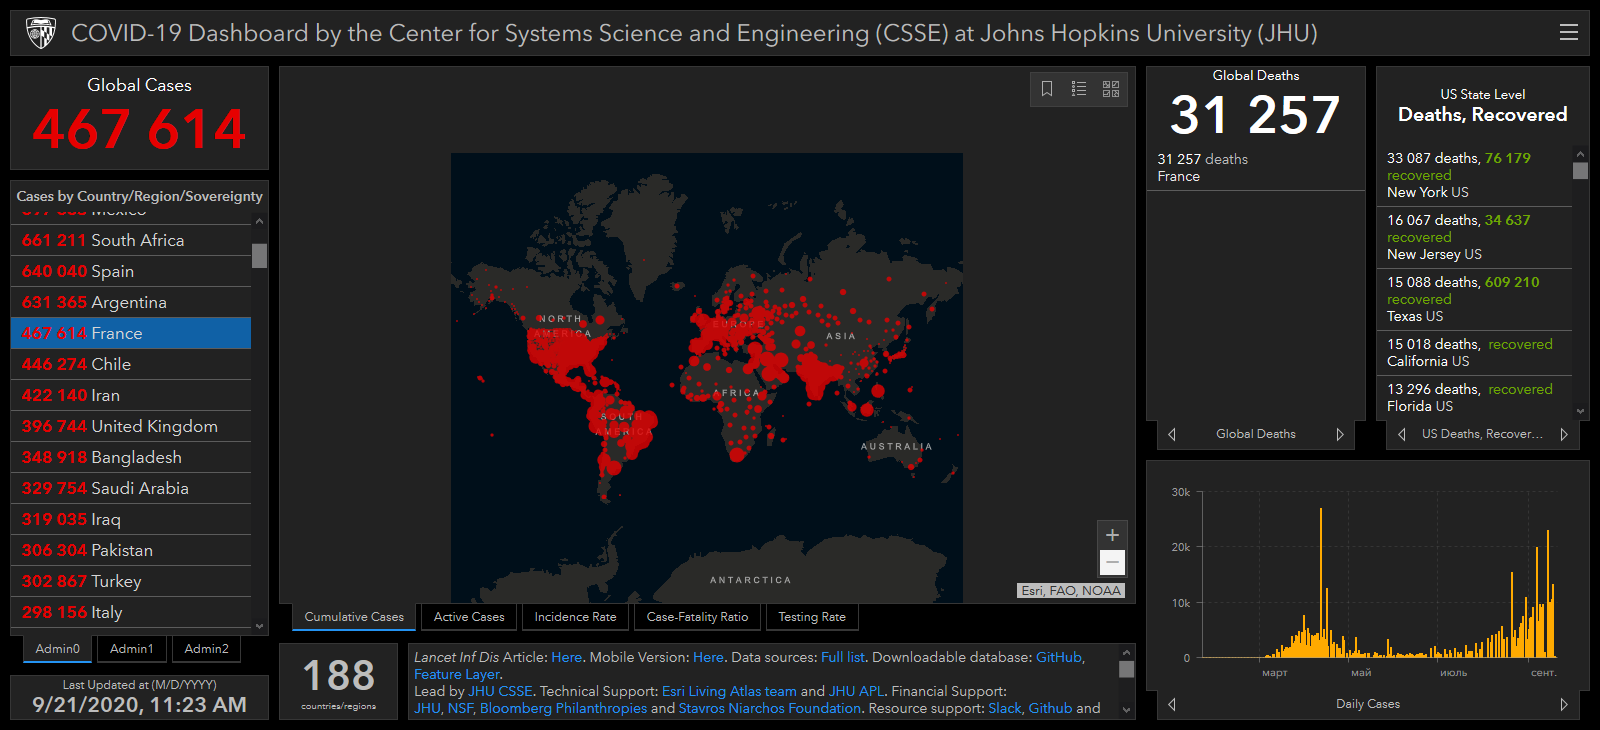Select Pakistan in country list
Screen dimensions: 1600x730
click(x=131, y=550)
